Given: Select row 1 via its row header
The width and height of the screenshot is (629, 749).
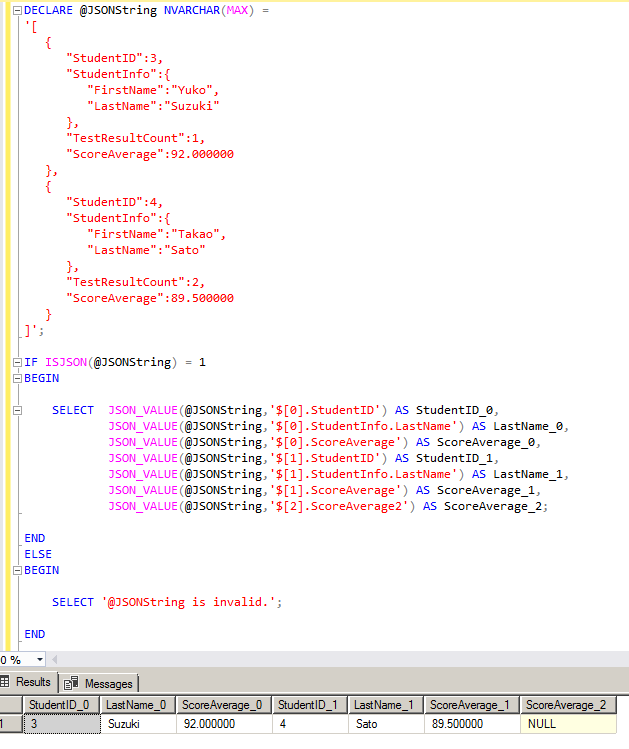Looking at the screenshot, I should pyautogui.click(x=11, y=723).
